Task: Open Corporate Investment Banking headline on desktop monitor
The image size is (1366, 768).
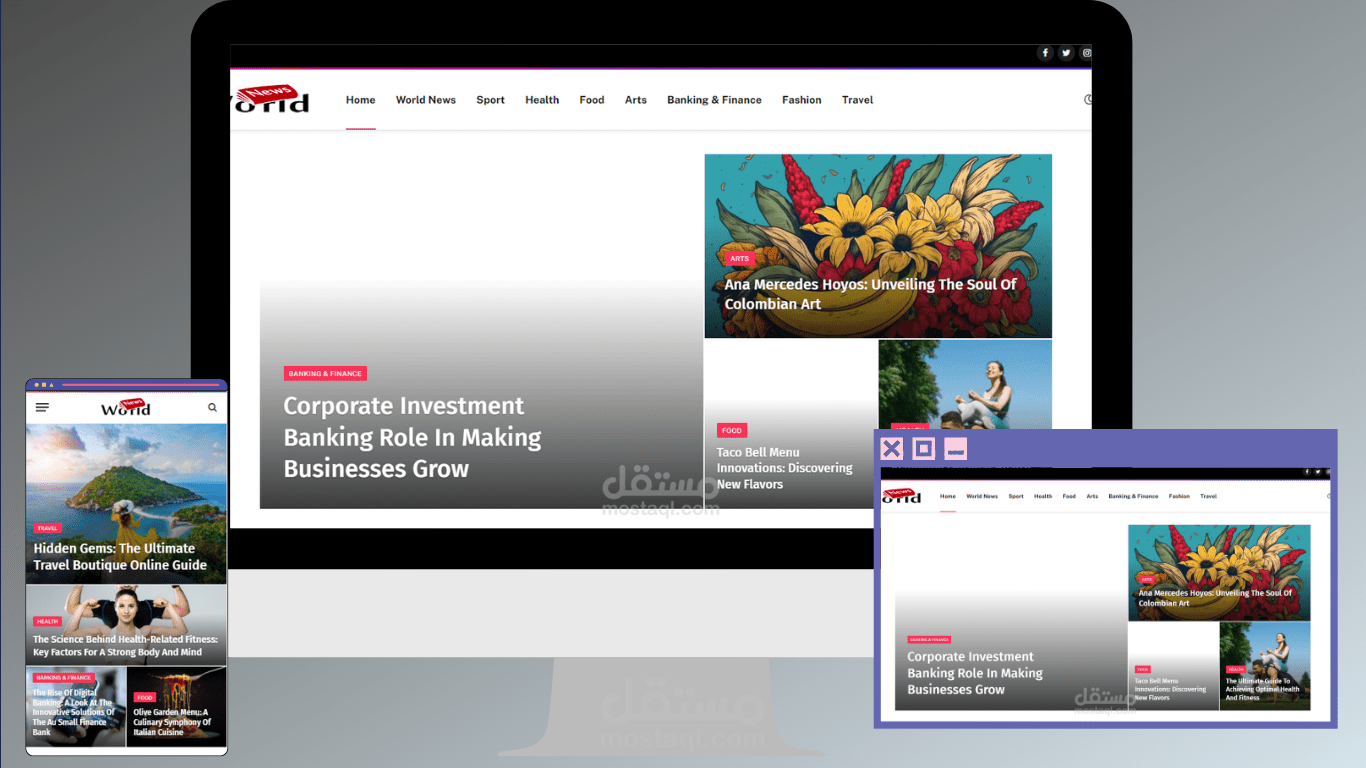Action: pyautogui.click(x=412, y=437)
